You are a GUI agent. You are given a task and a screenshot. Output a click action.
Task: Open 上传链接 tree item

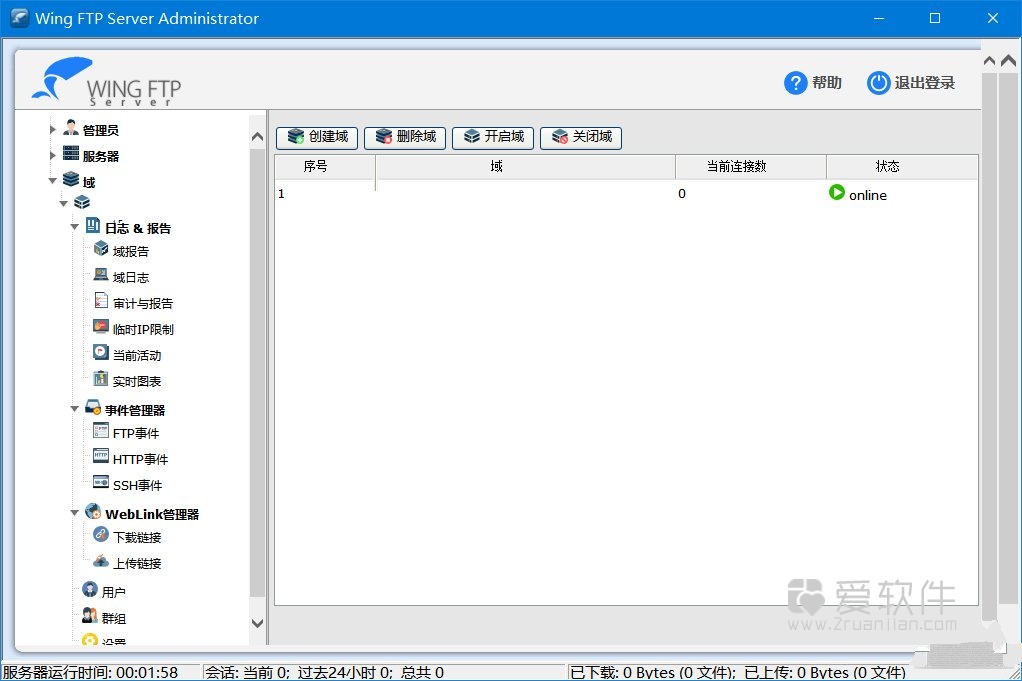(x=137, y=564)
